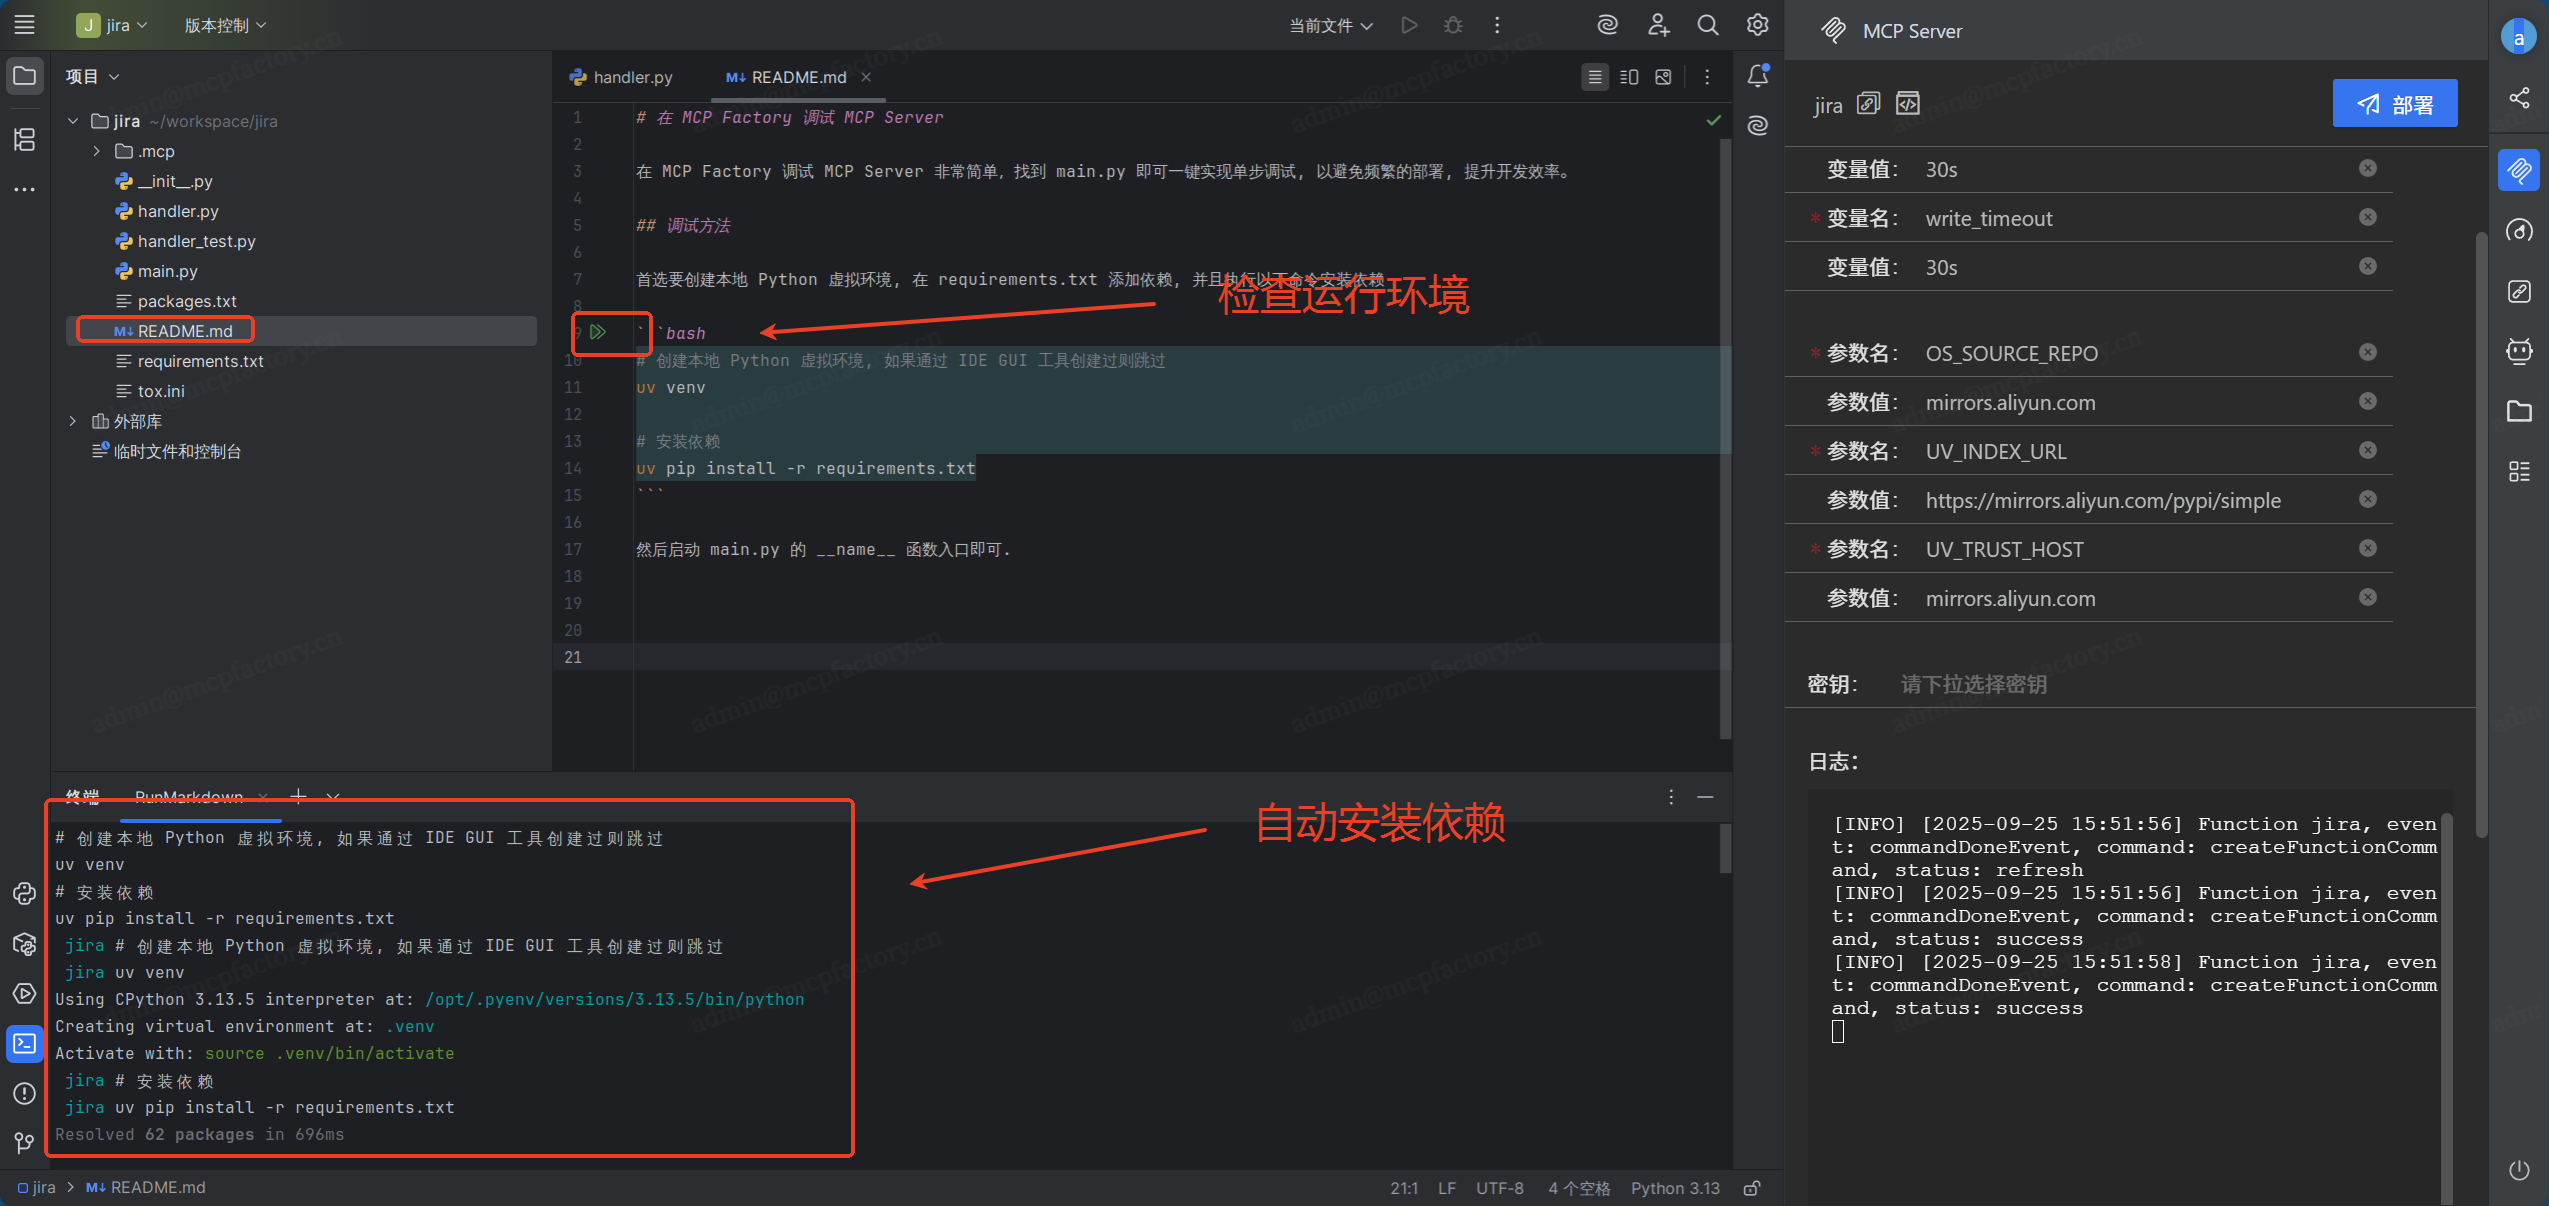2549x1206 pixels.
Task: Click the search magnifier icon
Action: point(1708,25)
